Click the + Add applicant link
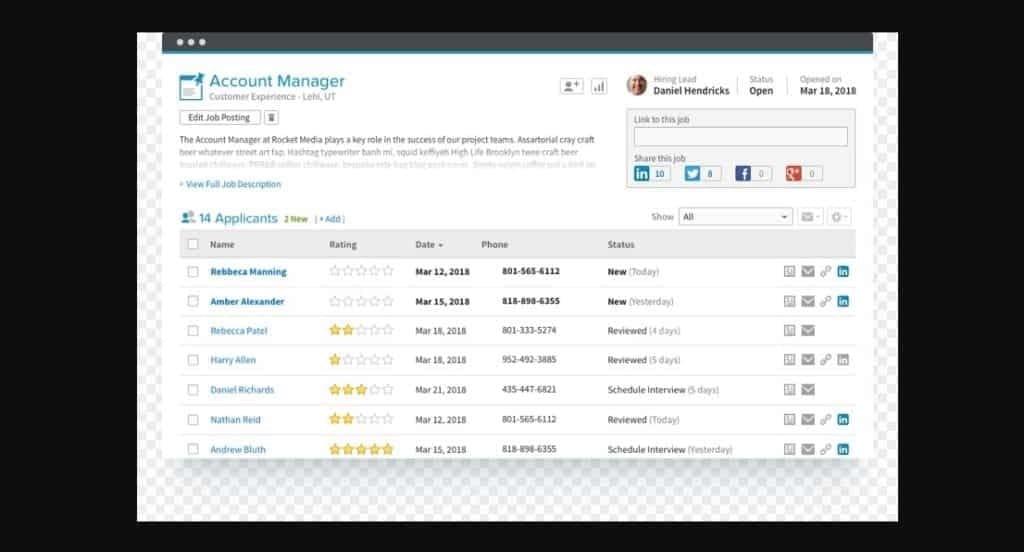This screenshot has height=552, width=1024. click(x=330, y=219)
